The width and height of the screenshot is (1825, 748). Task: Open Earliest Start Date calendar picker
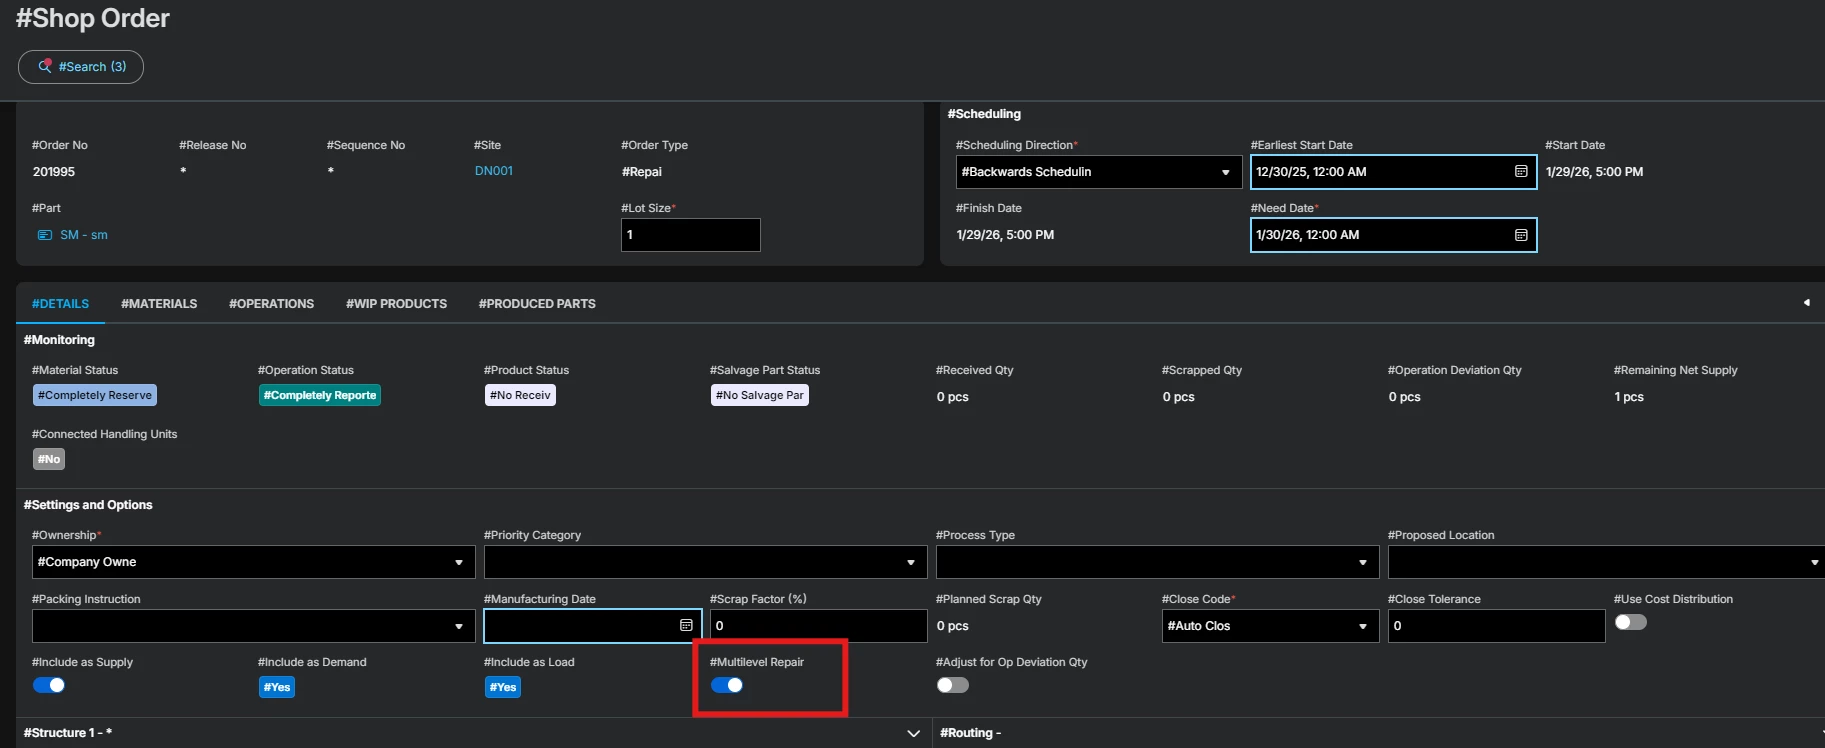pyautogui.click(x=1520, y=172)
